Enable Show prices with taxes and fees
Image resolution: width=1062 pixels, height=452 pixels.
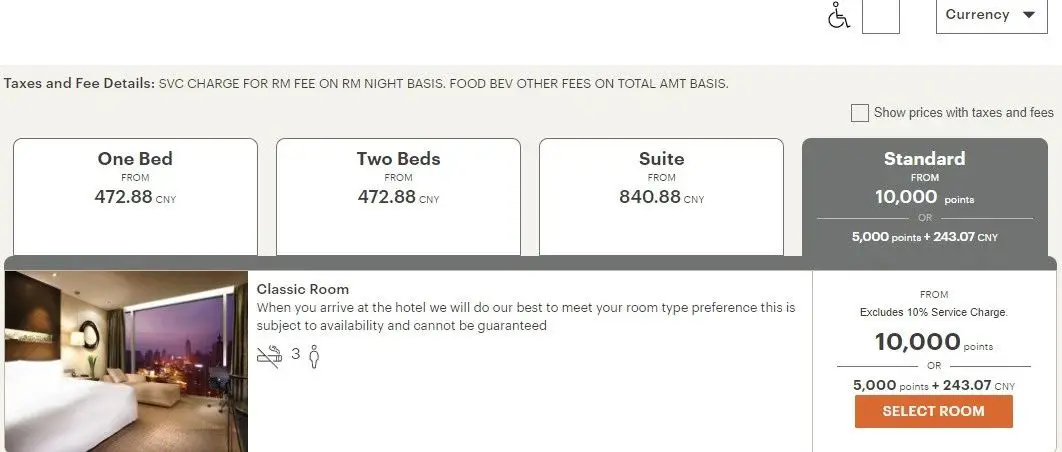860,113
